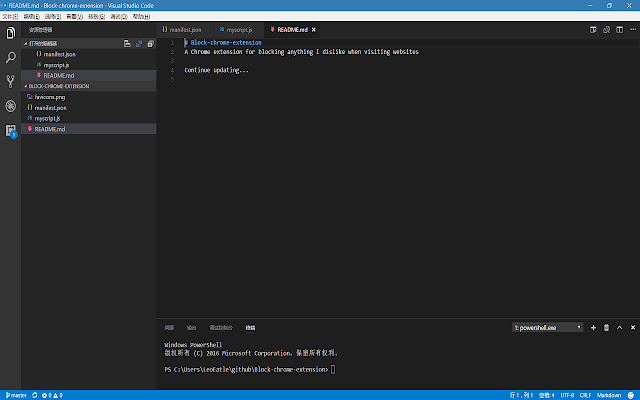Open the Search view in activity bar
This screenshot has height=400, width=640.
[x=11, y=57]
